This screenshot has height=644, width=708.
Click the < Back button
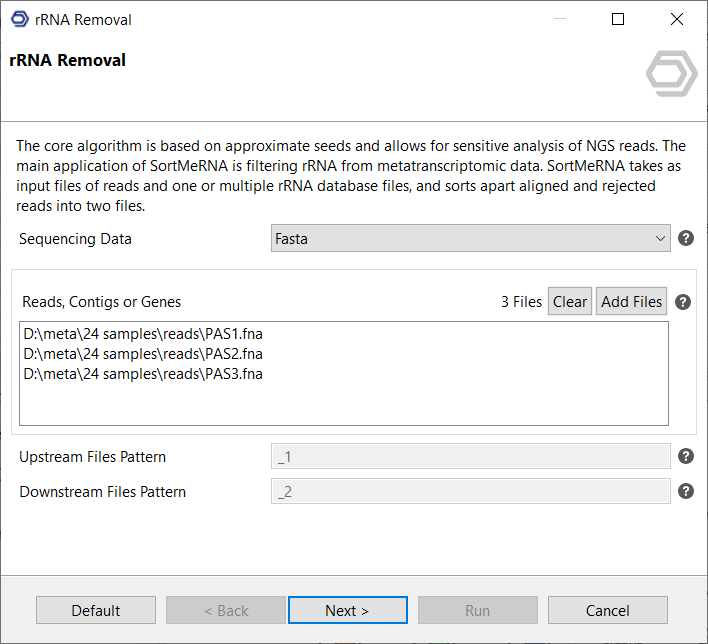(x=226, y=610)
